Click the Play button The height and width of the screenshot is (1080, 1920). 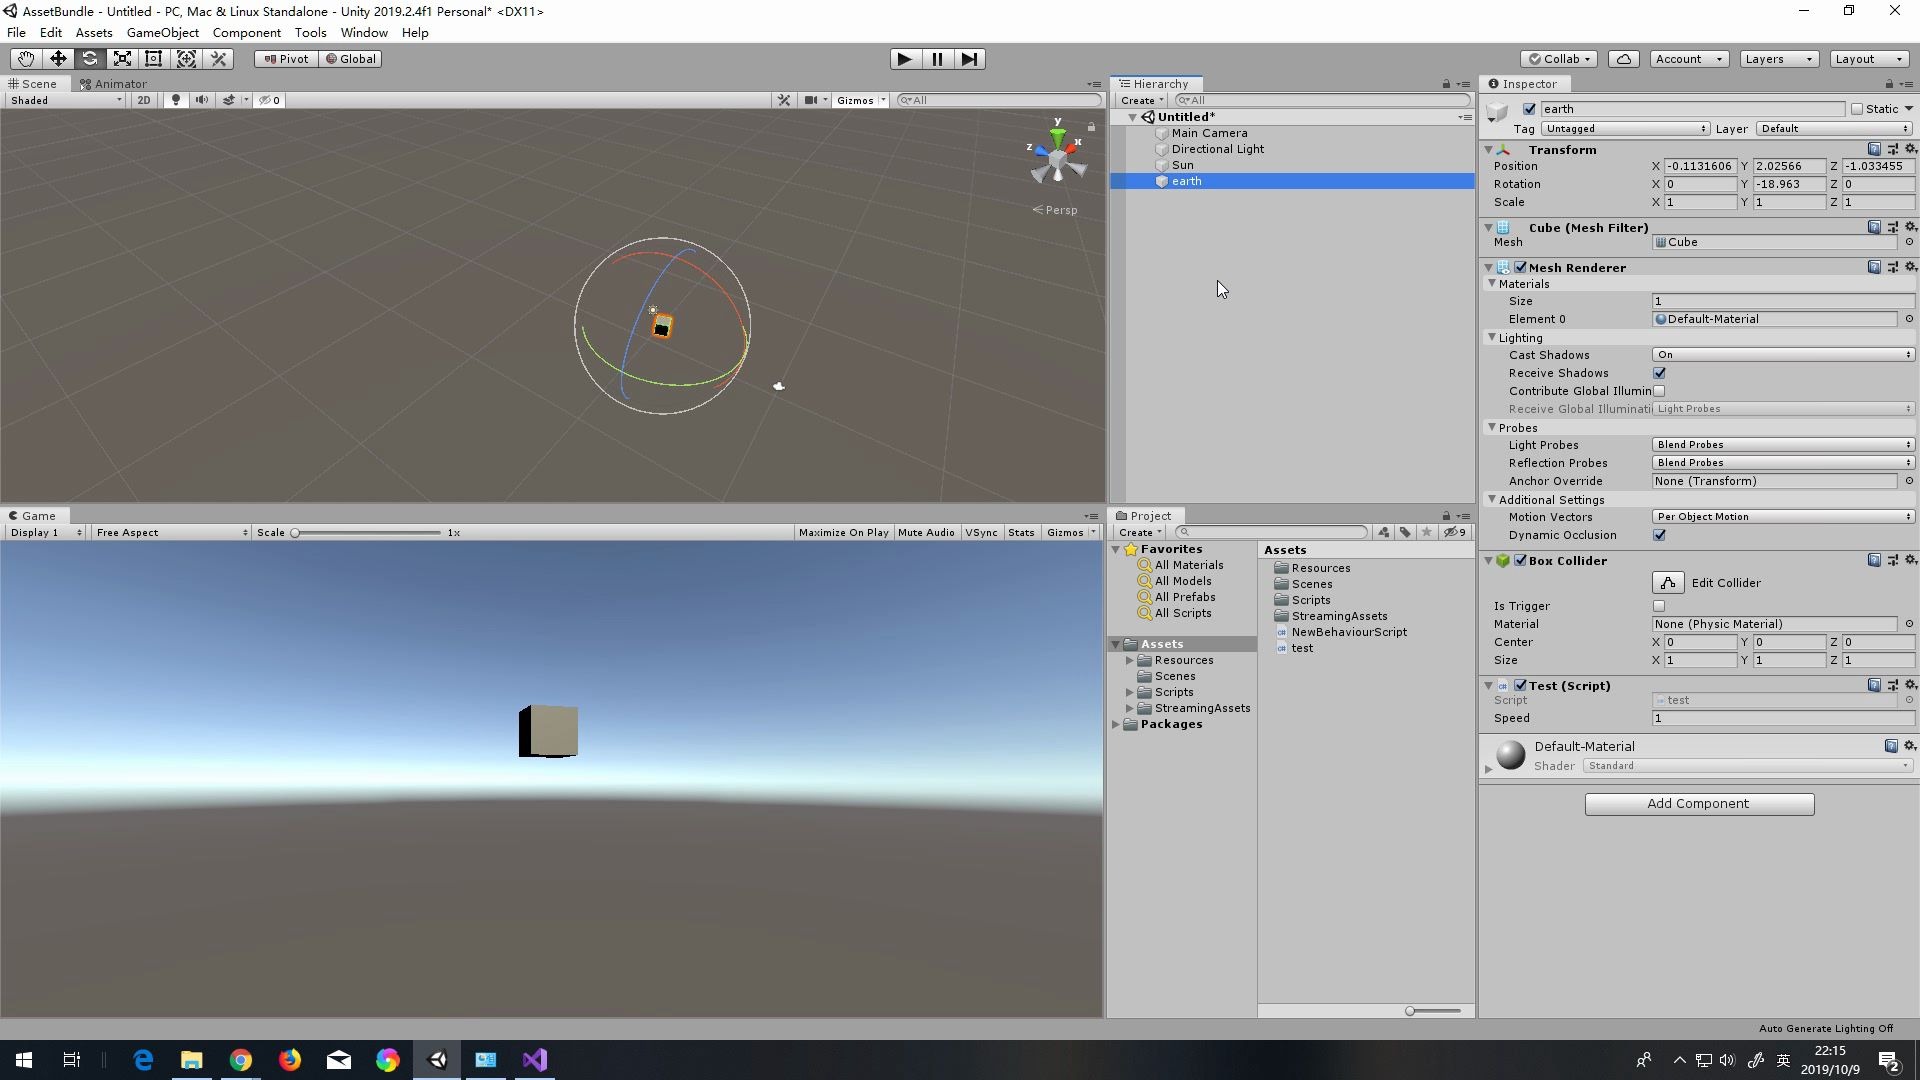[x=904, y=59]
